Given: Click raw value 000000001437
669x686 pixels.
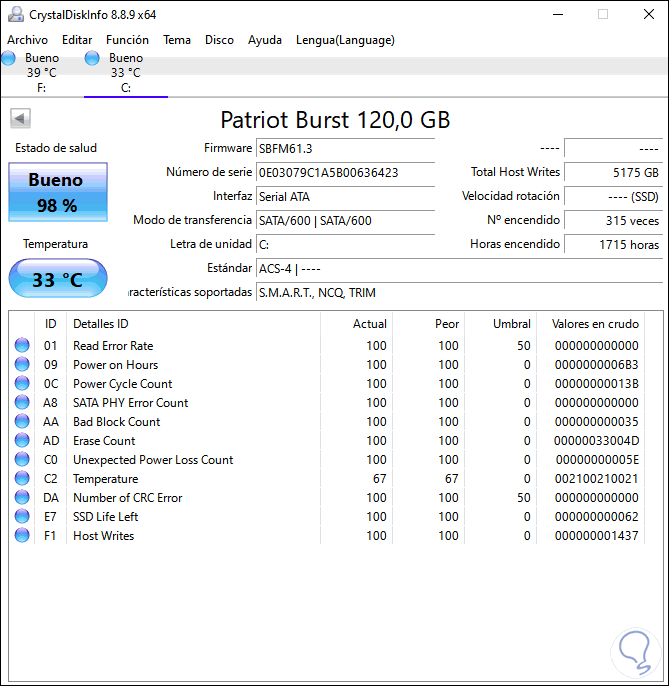Looking at the screenshot, I should pos(596,536).
